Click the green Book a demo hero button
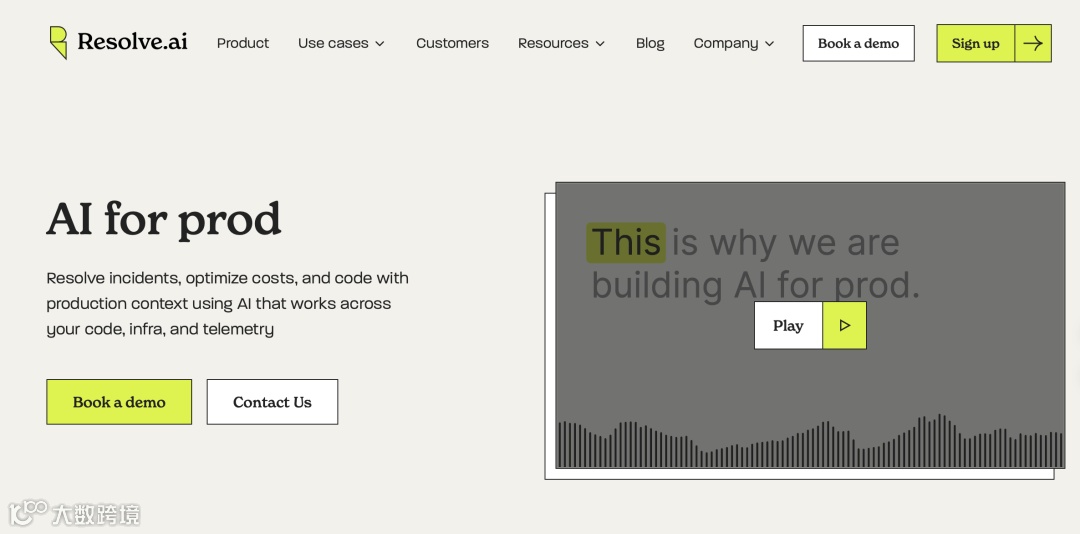Screen dimensions: 1080x534 119,402
